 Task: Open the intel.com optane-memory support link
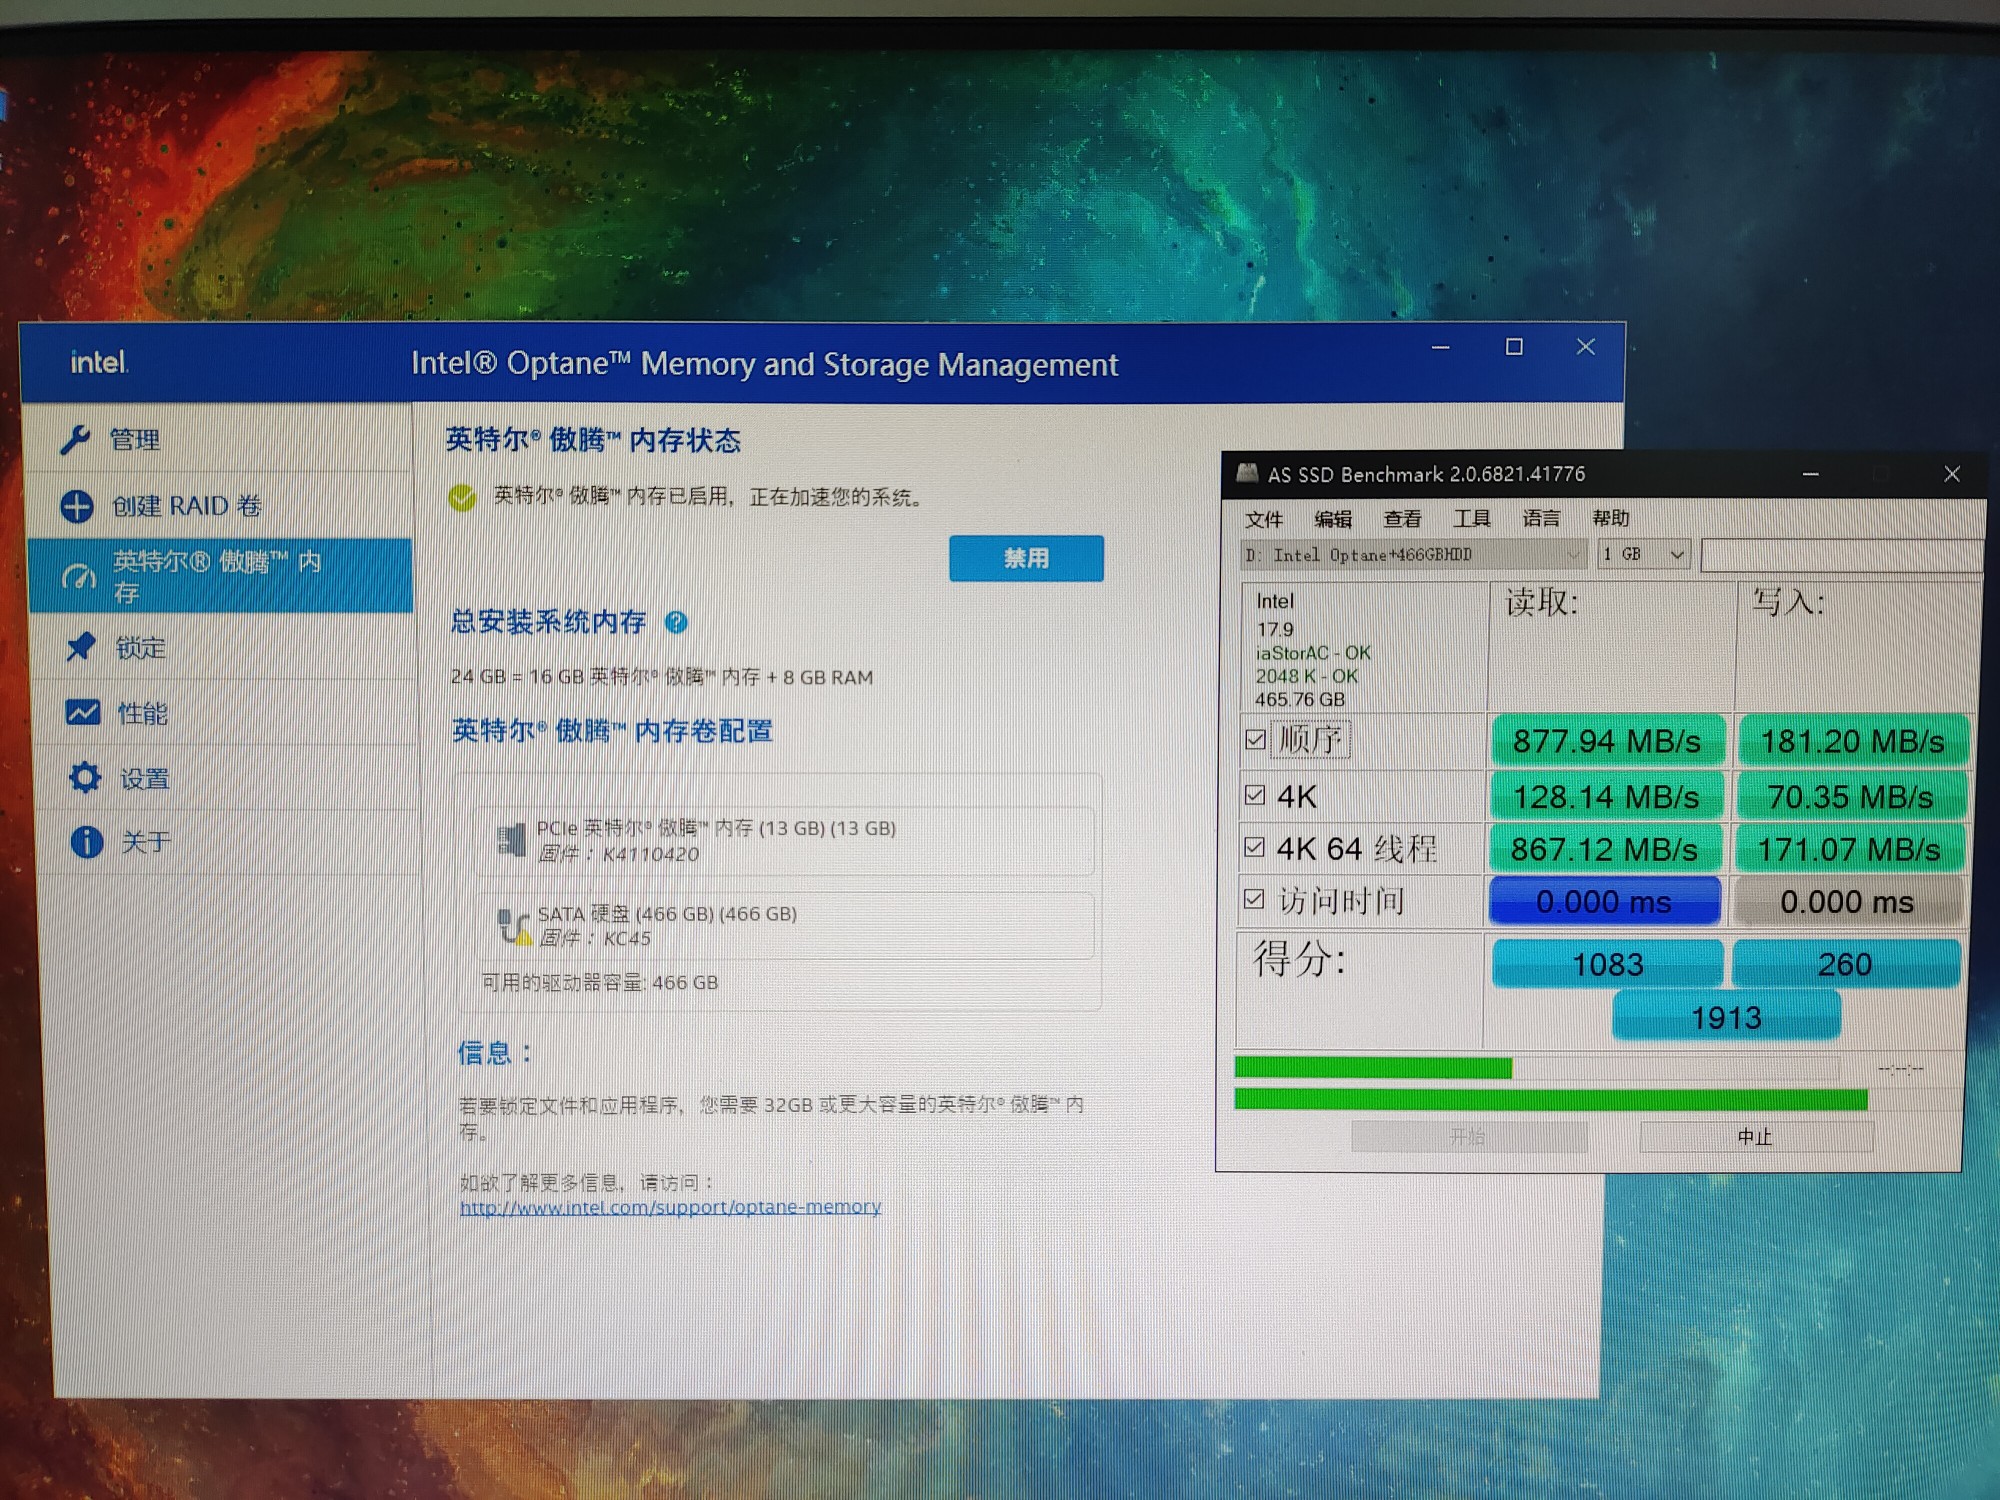[670, 1207]
